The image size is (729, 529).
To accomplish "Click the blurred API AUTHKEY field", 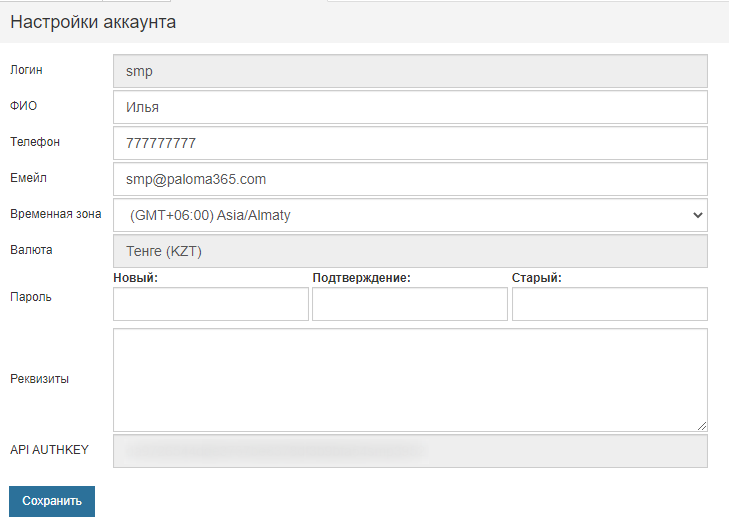I will [x=410, y=451].
